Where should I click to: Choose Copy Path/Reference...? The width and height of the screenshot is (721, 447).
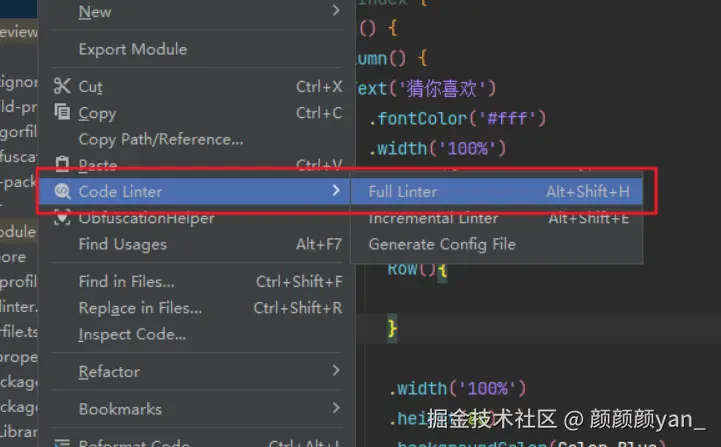point(197,139)
